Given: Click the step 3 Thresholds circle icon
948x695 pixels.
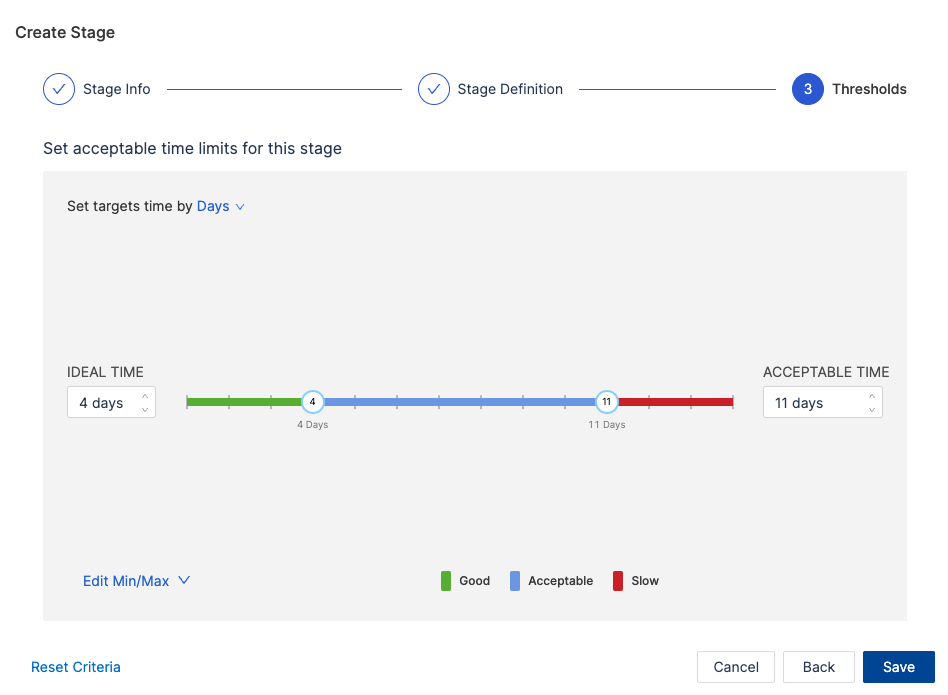Looking at the screenshot, I should (x=808, y=89).
